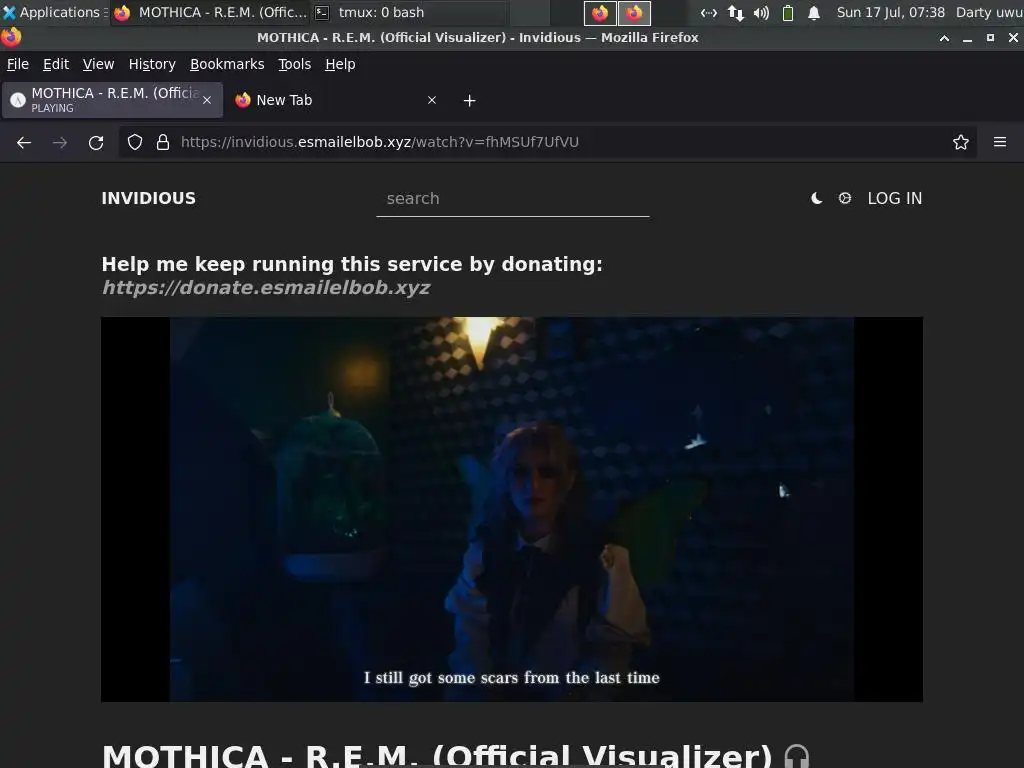
Task: Select MOTHICA Firefox window in taskbar
Action: [210, 12]
